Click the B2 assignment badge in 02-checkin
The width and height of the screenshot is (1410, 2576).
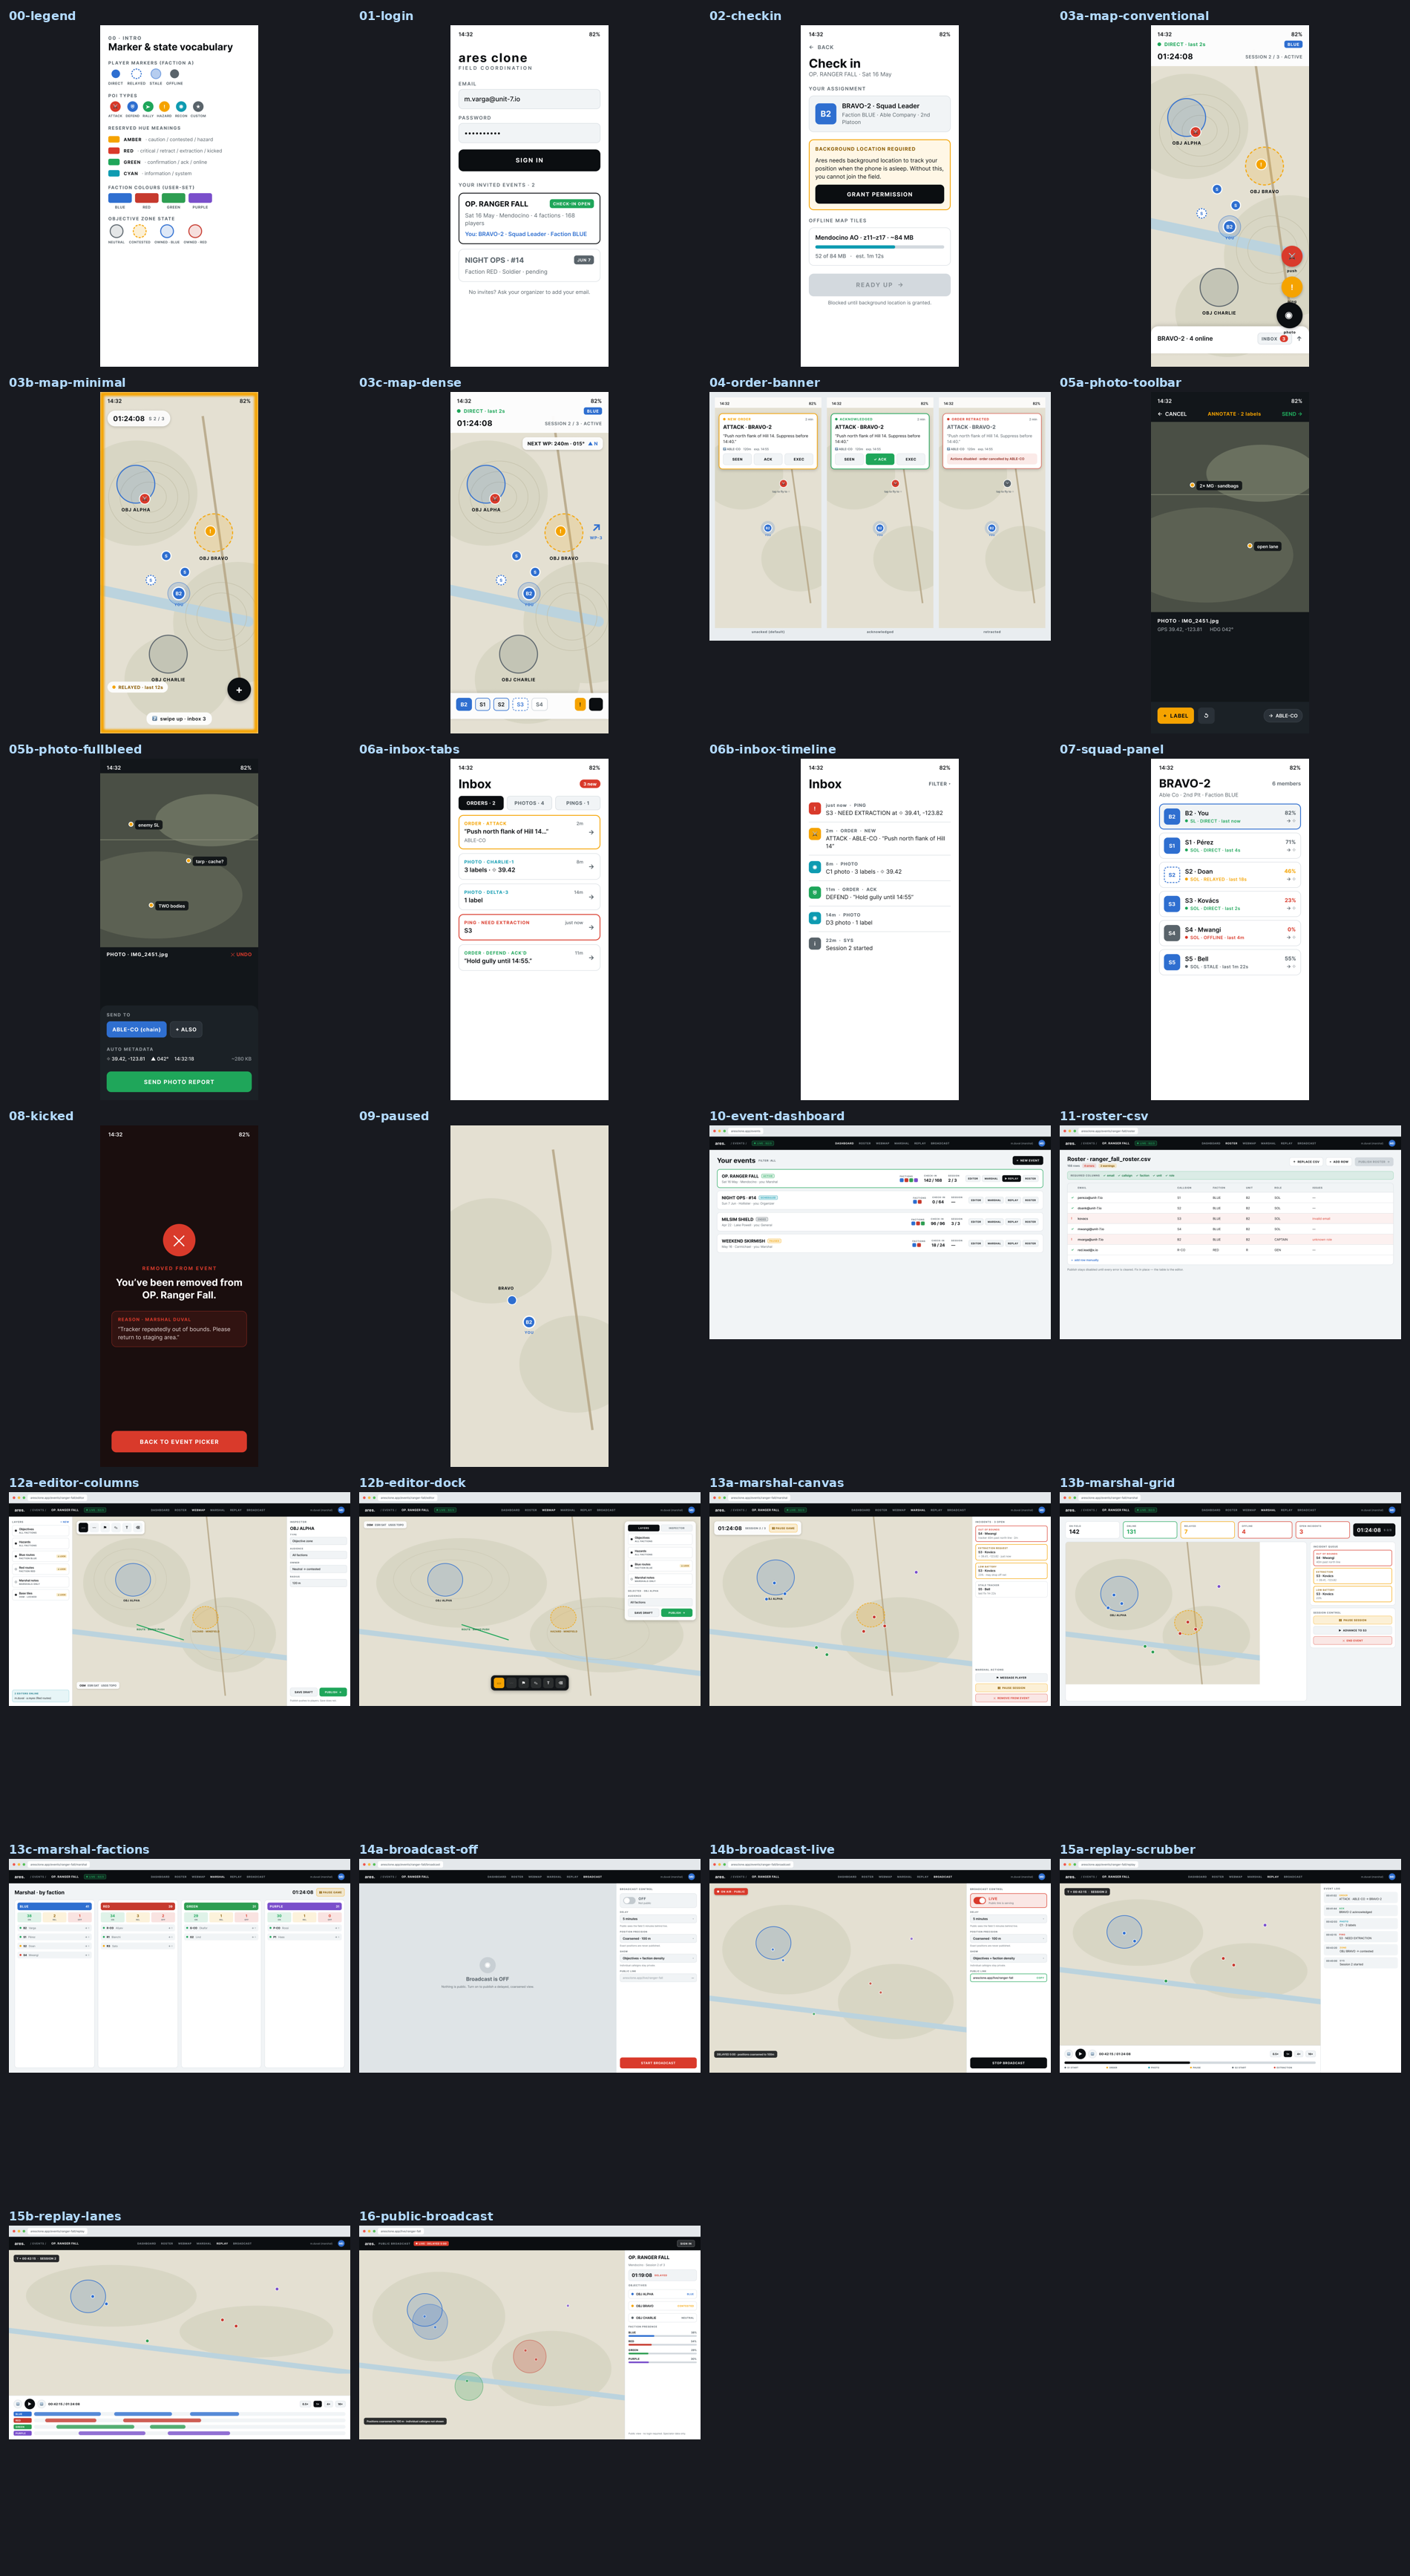826,114
